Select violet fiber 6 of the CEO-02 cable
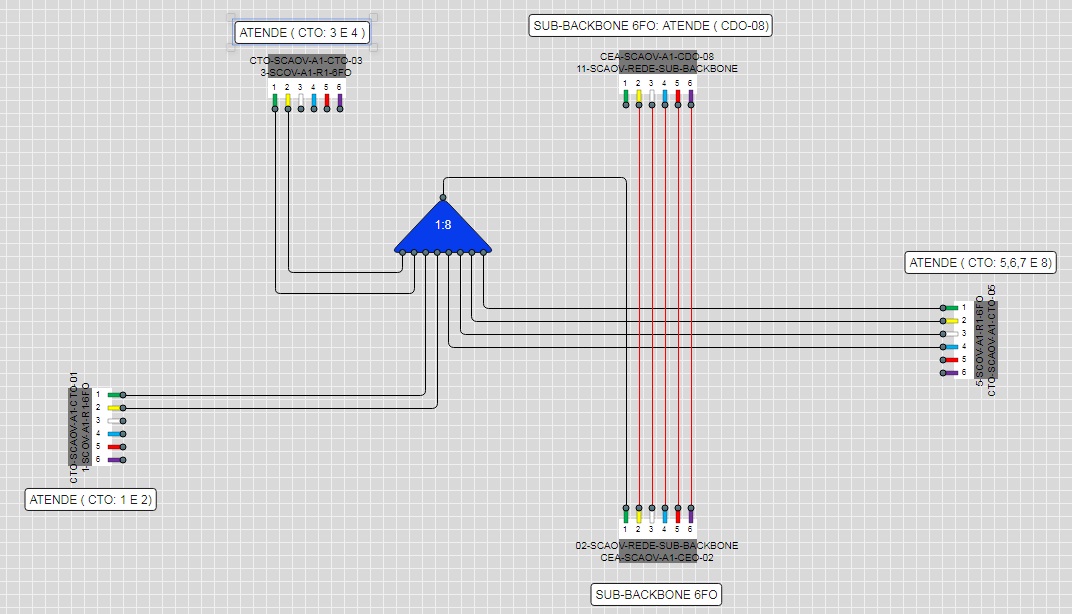Image resolution: width=1072 pixels, height=614 pixels. click(x=691, y=517)
